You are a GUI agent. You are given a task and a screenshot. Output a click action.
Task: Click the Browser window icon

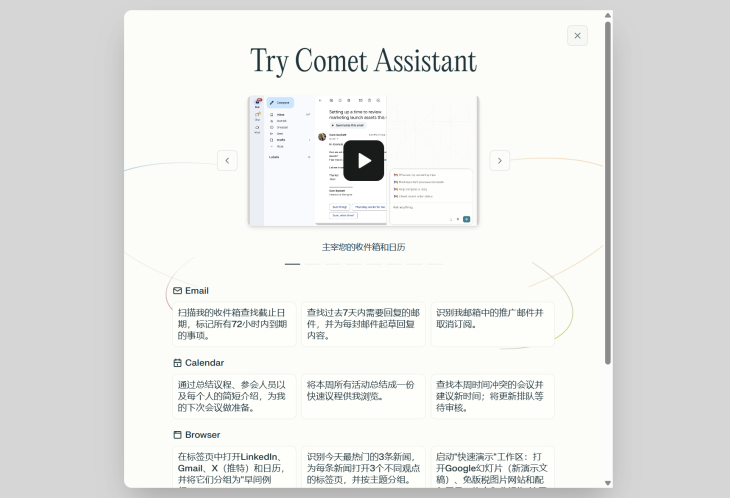tap(177, 435)
